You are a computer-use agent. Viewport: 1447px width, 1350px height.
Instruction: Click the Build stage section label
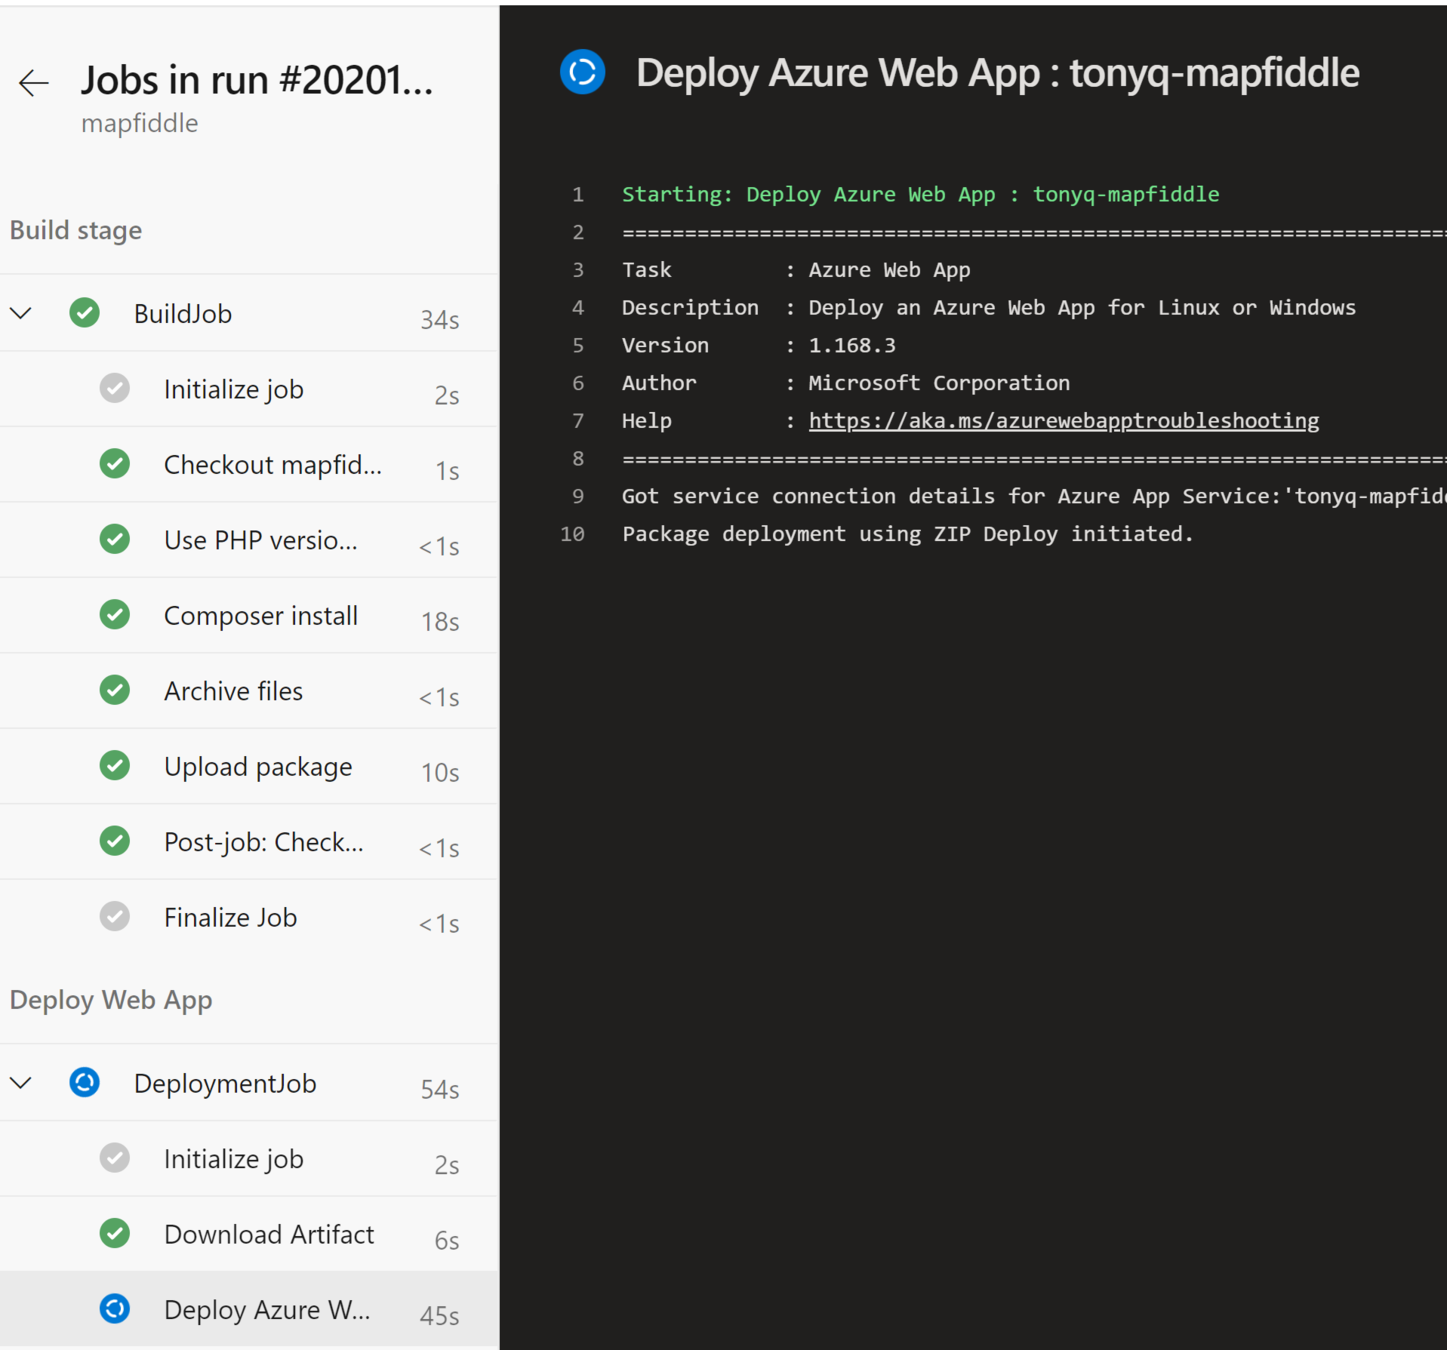pyautogui.click(x=76, y=230)
